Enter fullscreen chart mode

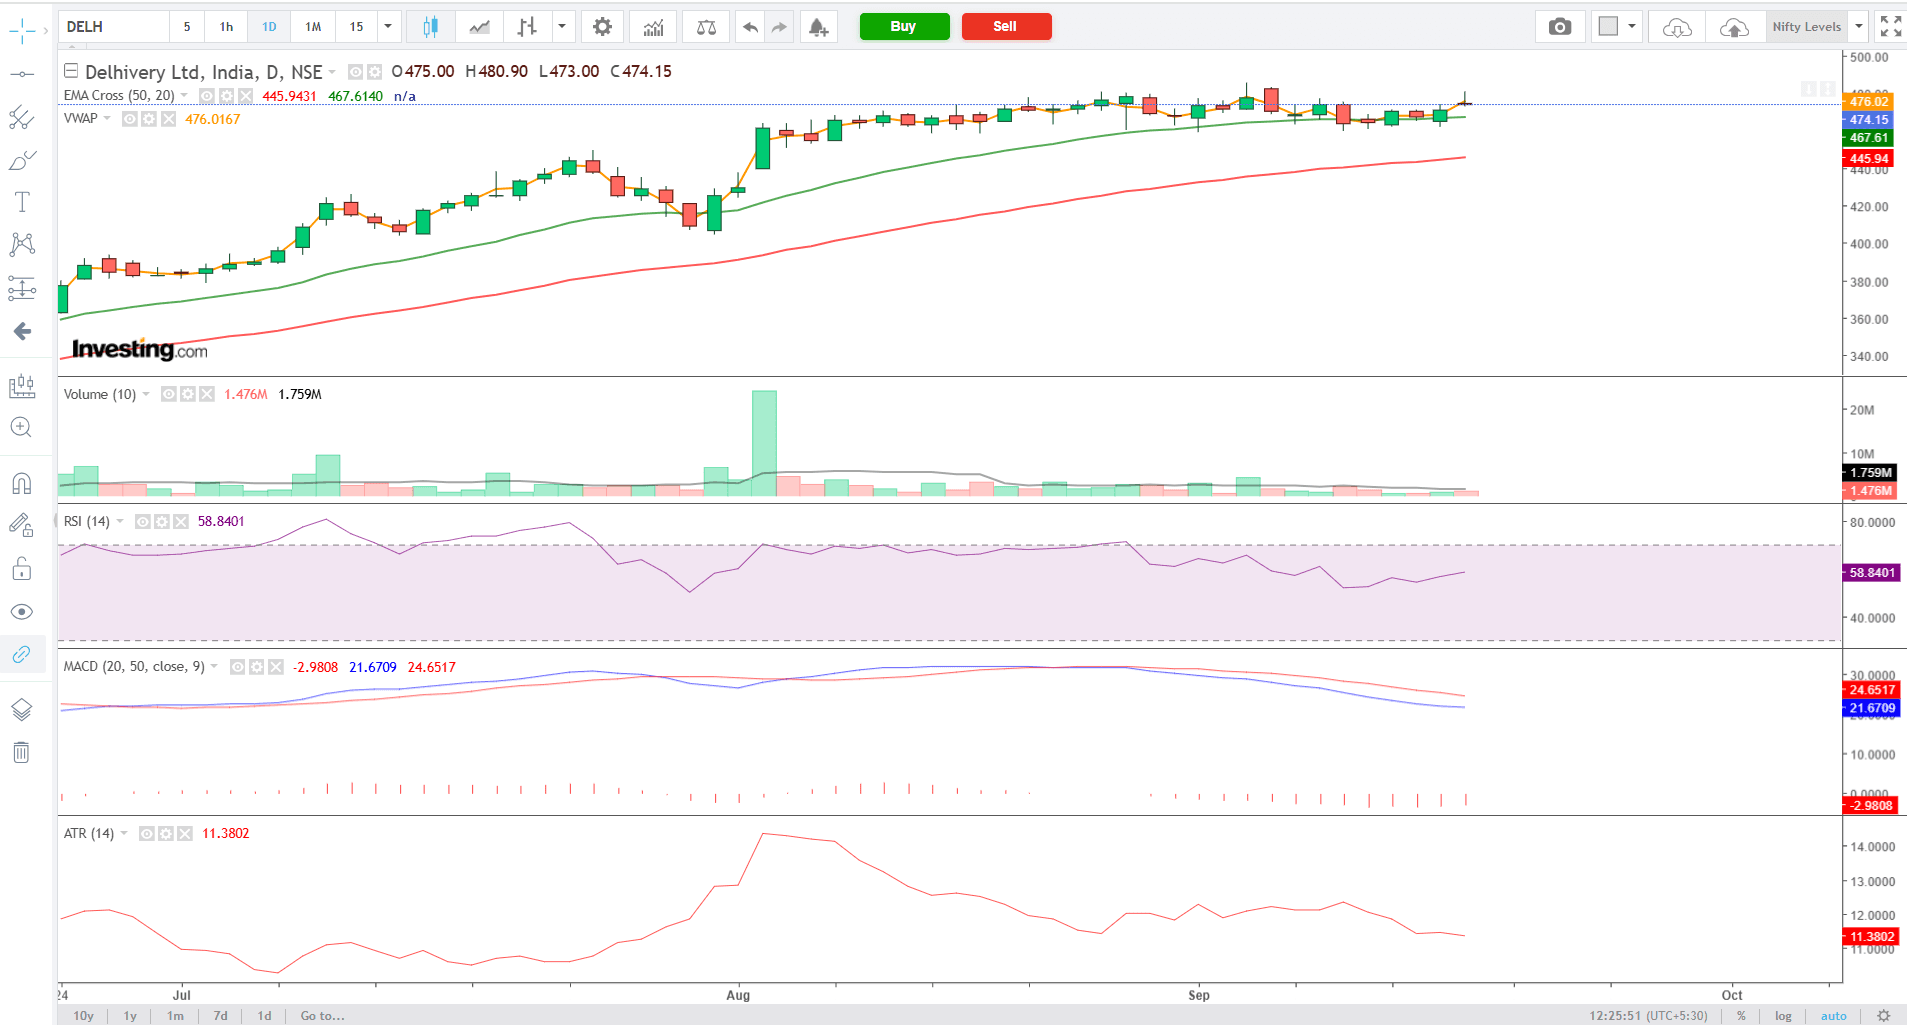1890,27
